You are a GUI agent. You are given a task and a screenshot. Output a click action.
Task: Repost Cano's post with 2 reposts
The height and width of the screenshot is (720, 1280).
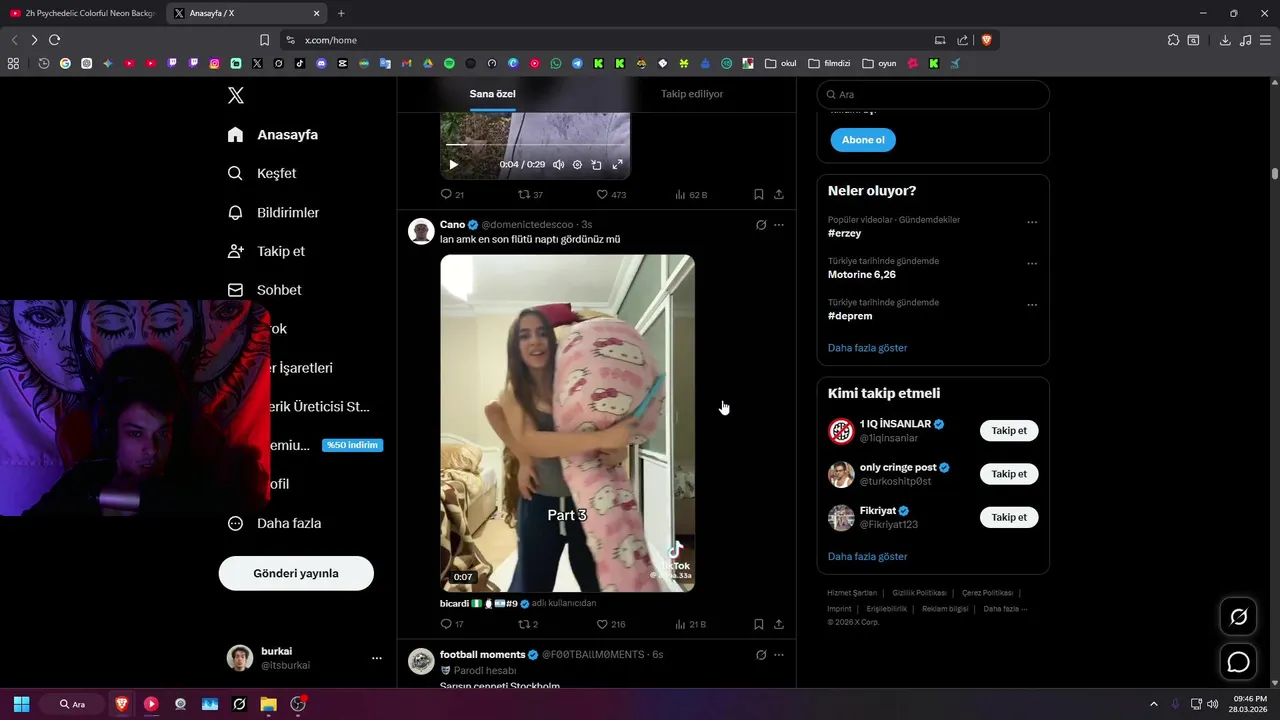528,624
